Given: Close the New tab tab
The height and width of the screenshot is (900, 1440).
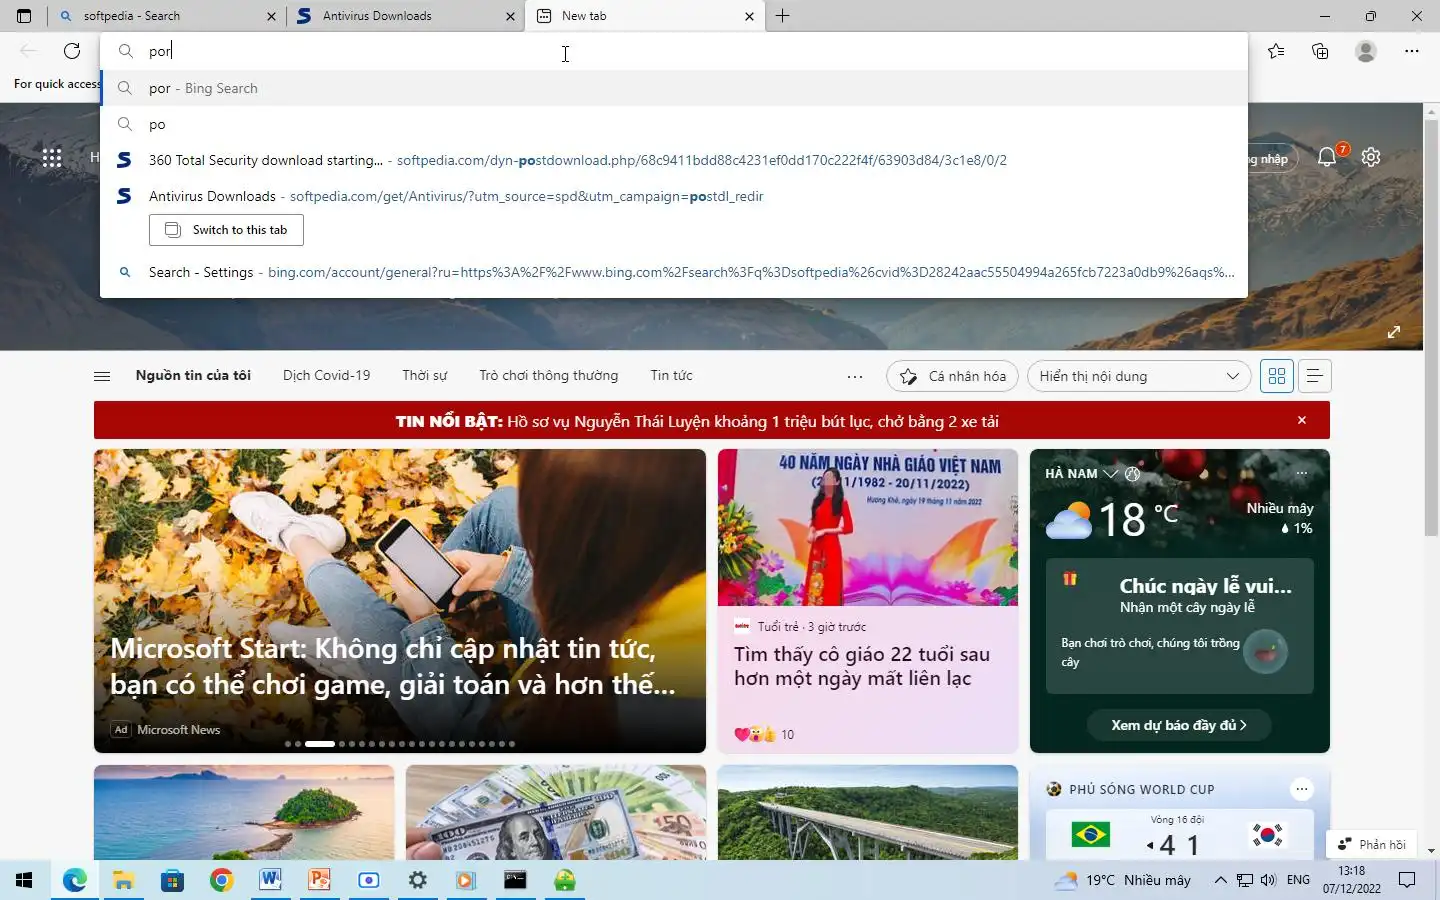Looking at the screenshot, I should (749, 16).
